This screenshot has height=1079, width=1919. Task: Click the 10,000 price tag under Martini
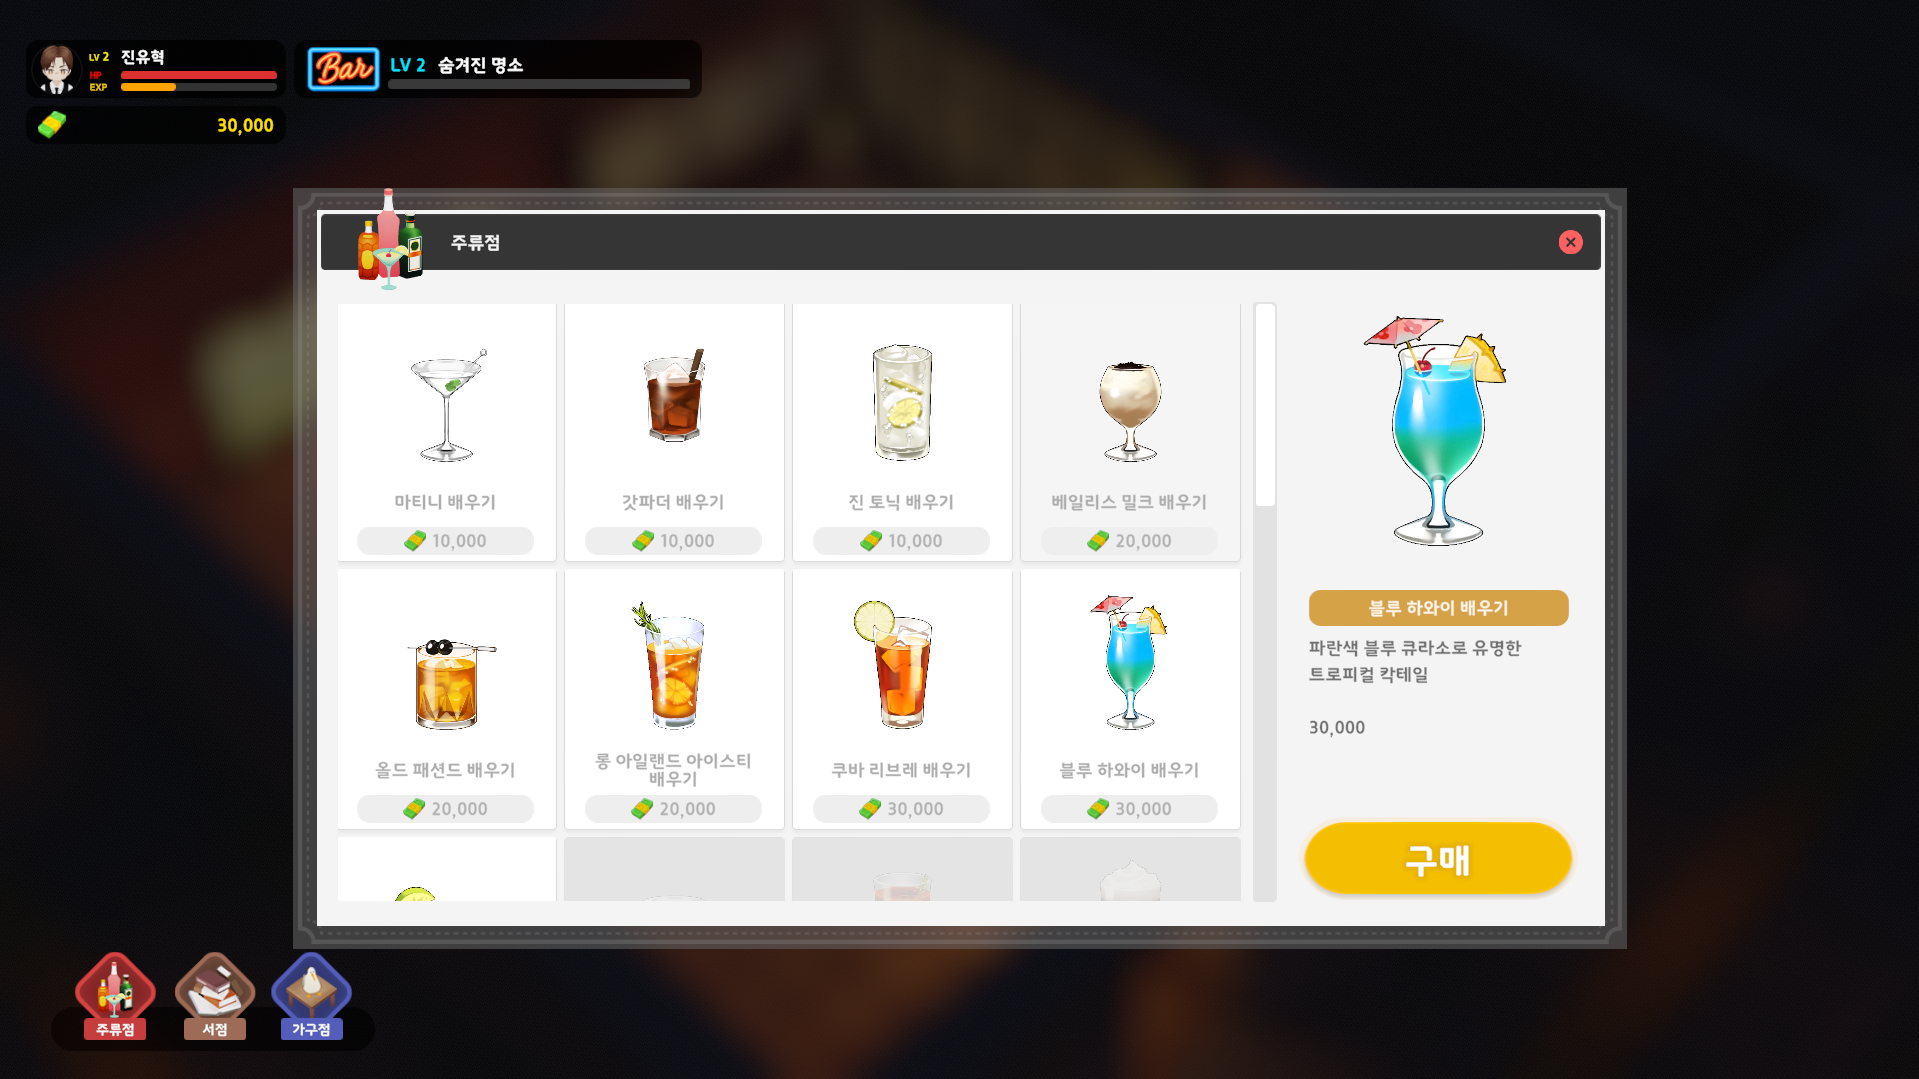(445, 541)
